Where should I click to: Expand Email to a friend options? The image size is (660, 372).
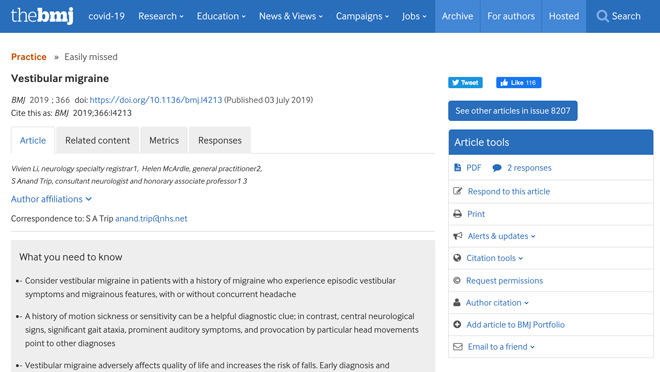pos(501,347)
